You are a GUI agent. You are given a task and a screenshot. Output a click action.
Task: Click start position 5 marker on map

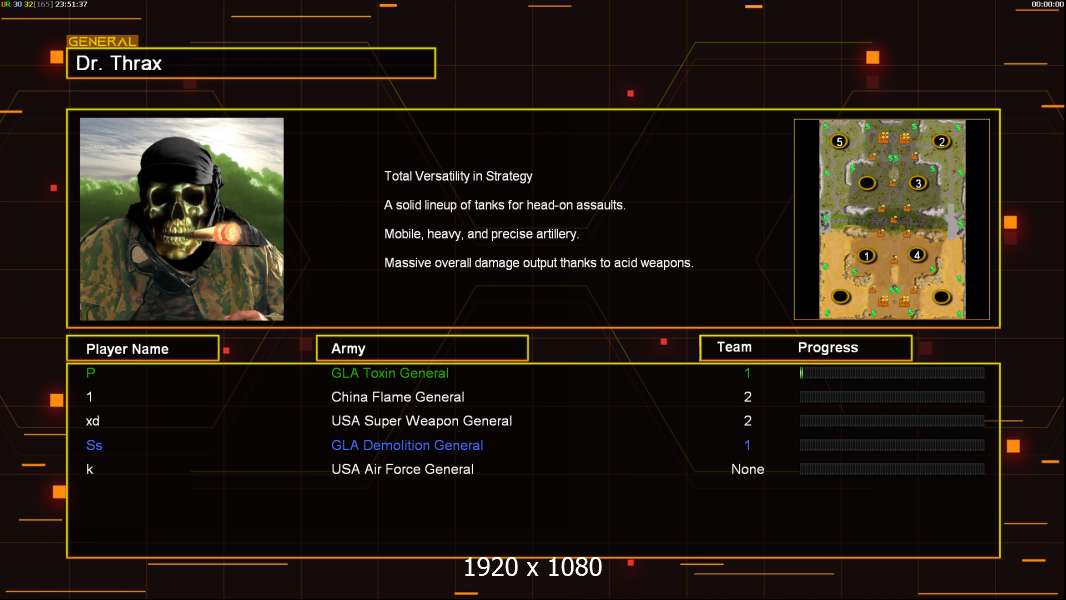(840, 141)
